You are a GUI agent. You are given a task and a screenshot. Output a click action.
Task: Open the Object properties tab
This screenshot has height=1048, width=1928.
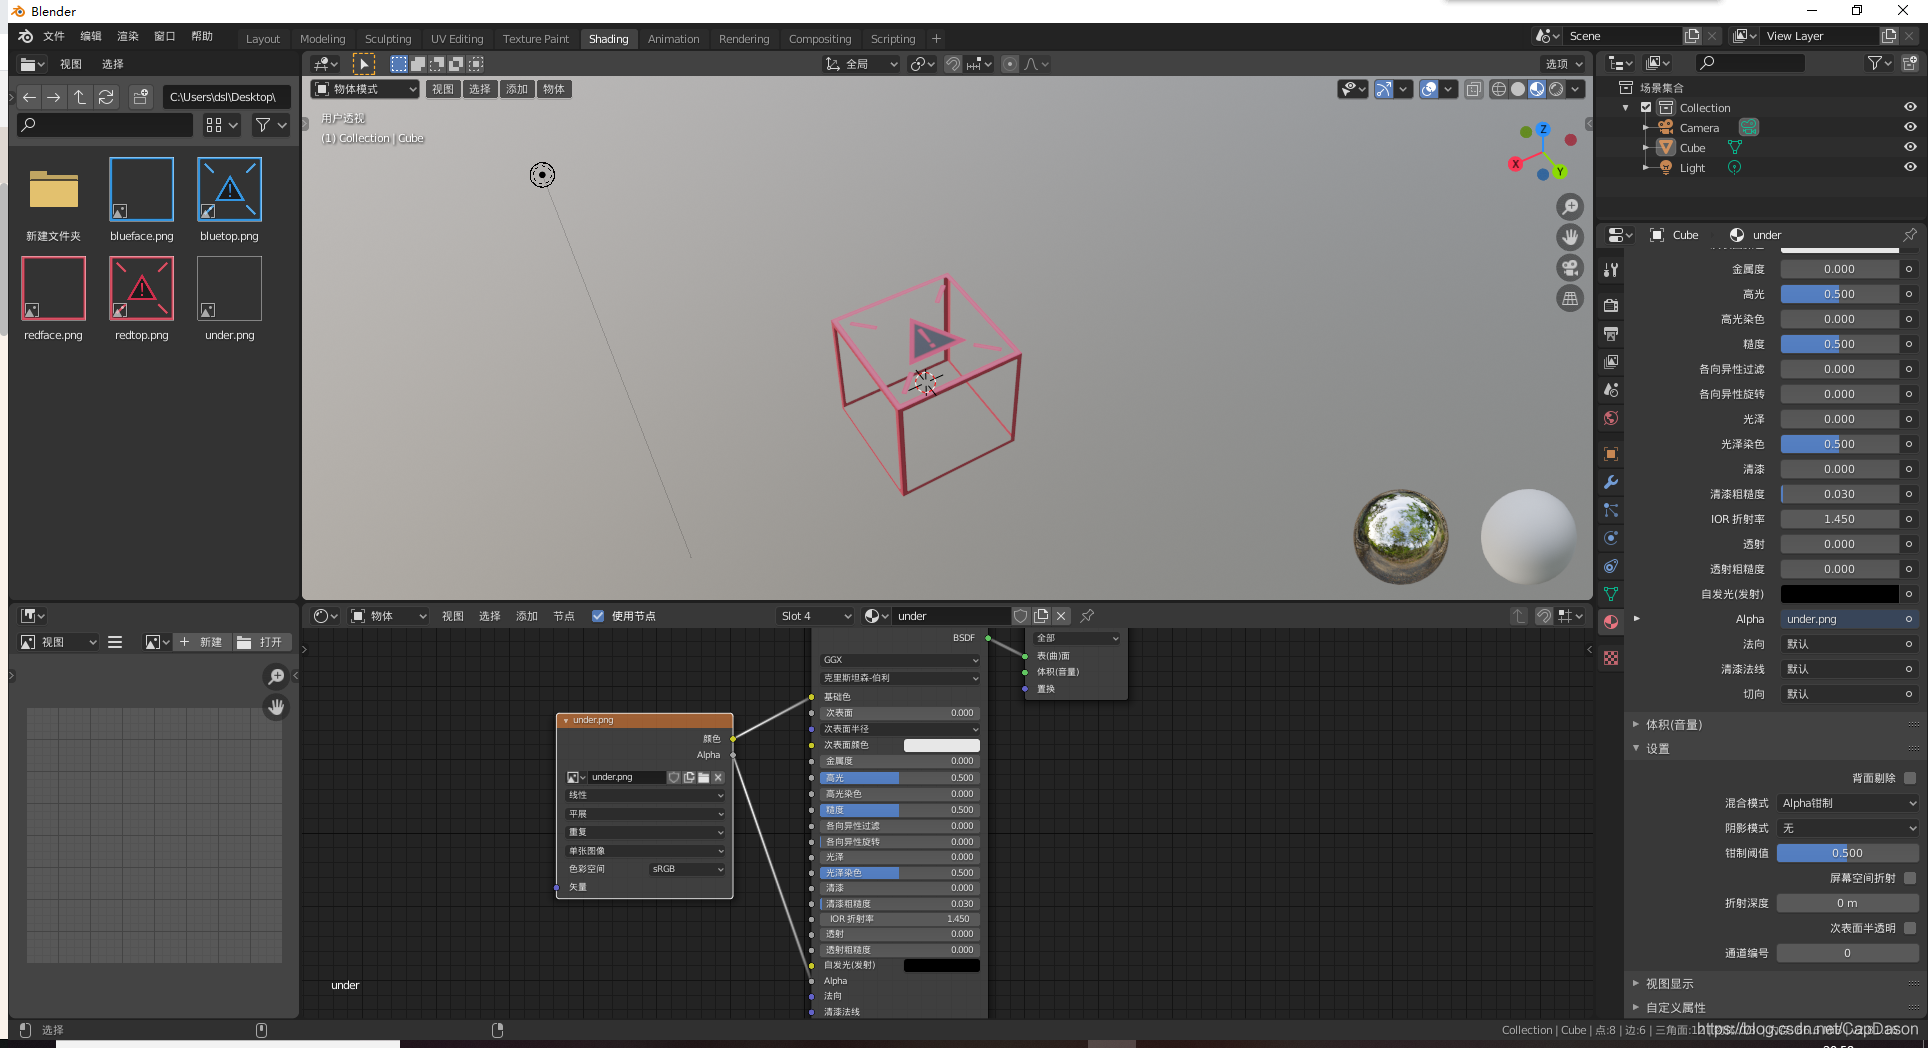tap(1611, 454)
